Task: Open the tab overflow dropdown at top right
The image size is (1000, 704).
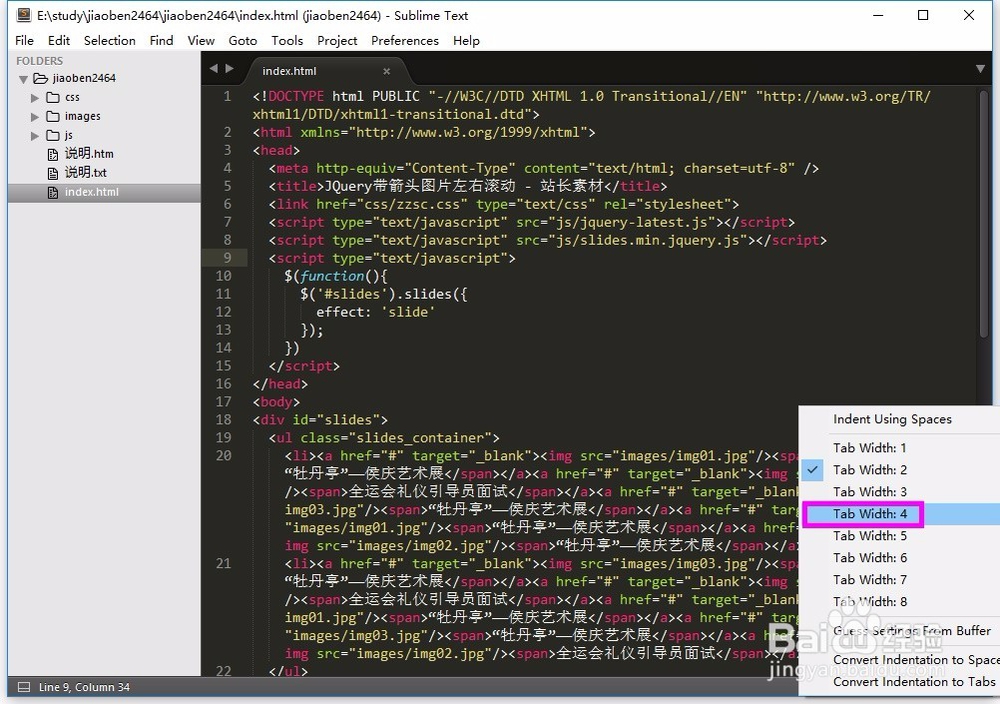Action: pos(981,70)
